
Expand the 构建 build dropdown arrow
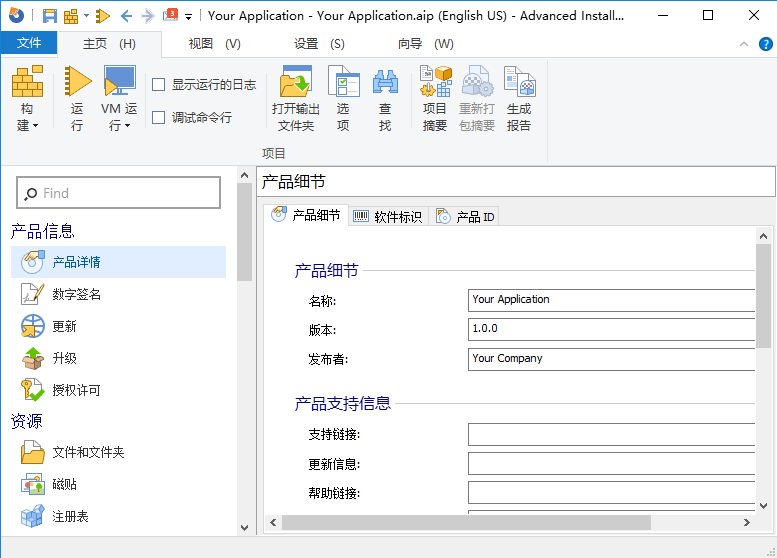coord(35,126)
